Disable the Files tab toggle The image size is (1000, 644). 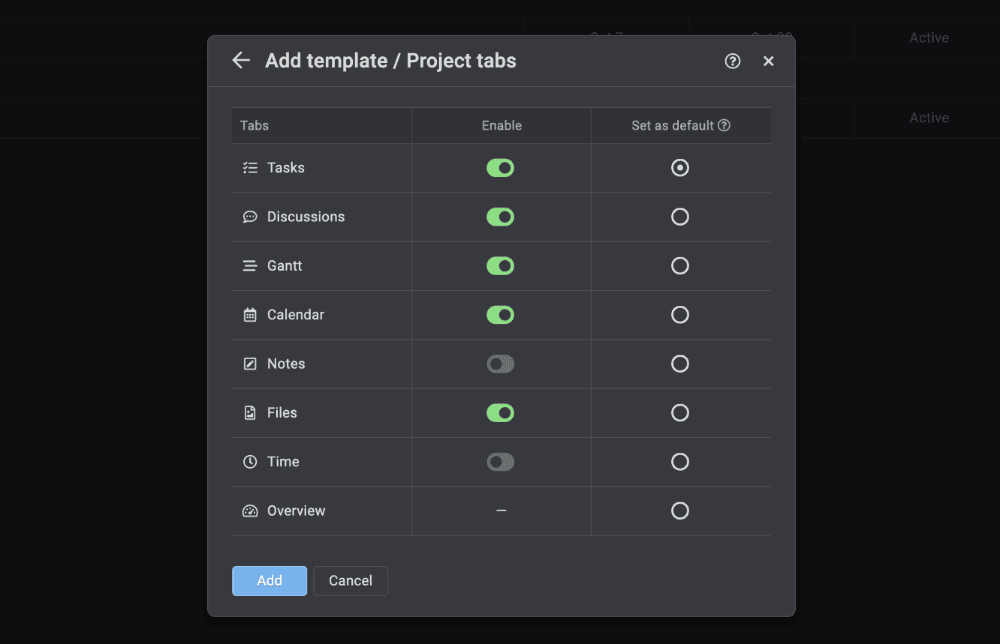501,413
